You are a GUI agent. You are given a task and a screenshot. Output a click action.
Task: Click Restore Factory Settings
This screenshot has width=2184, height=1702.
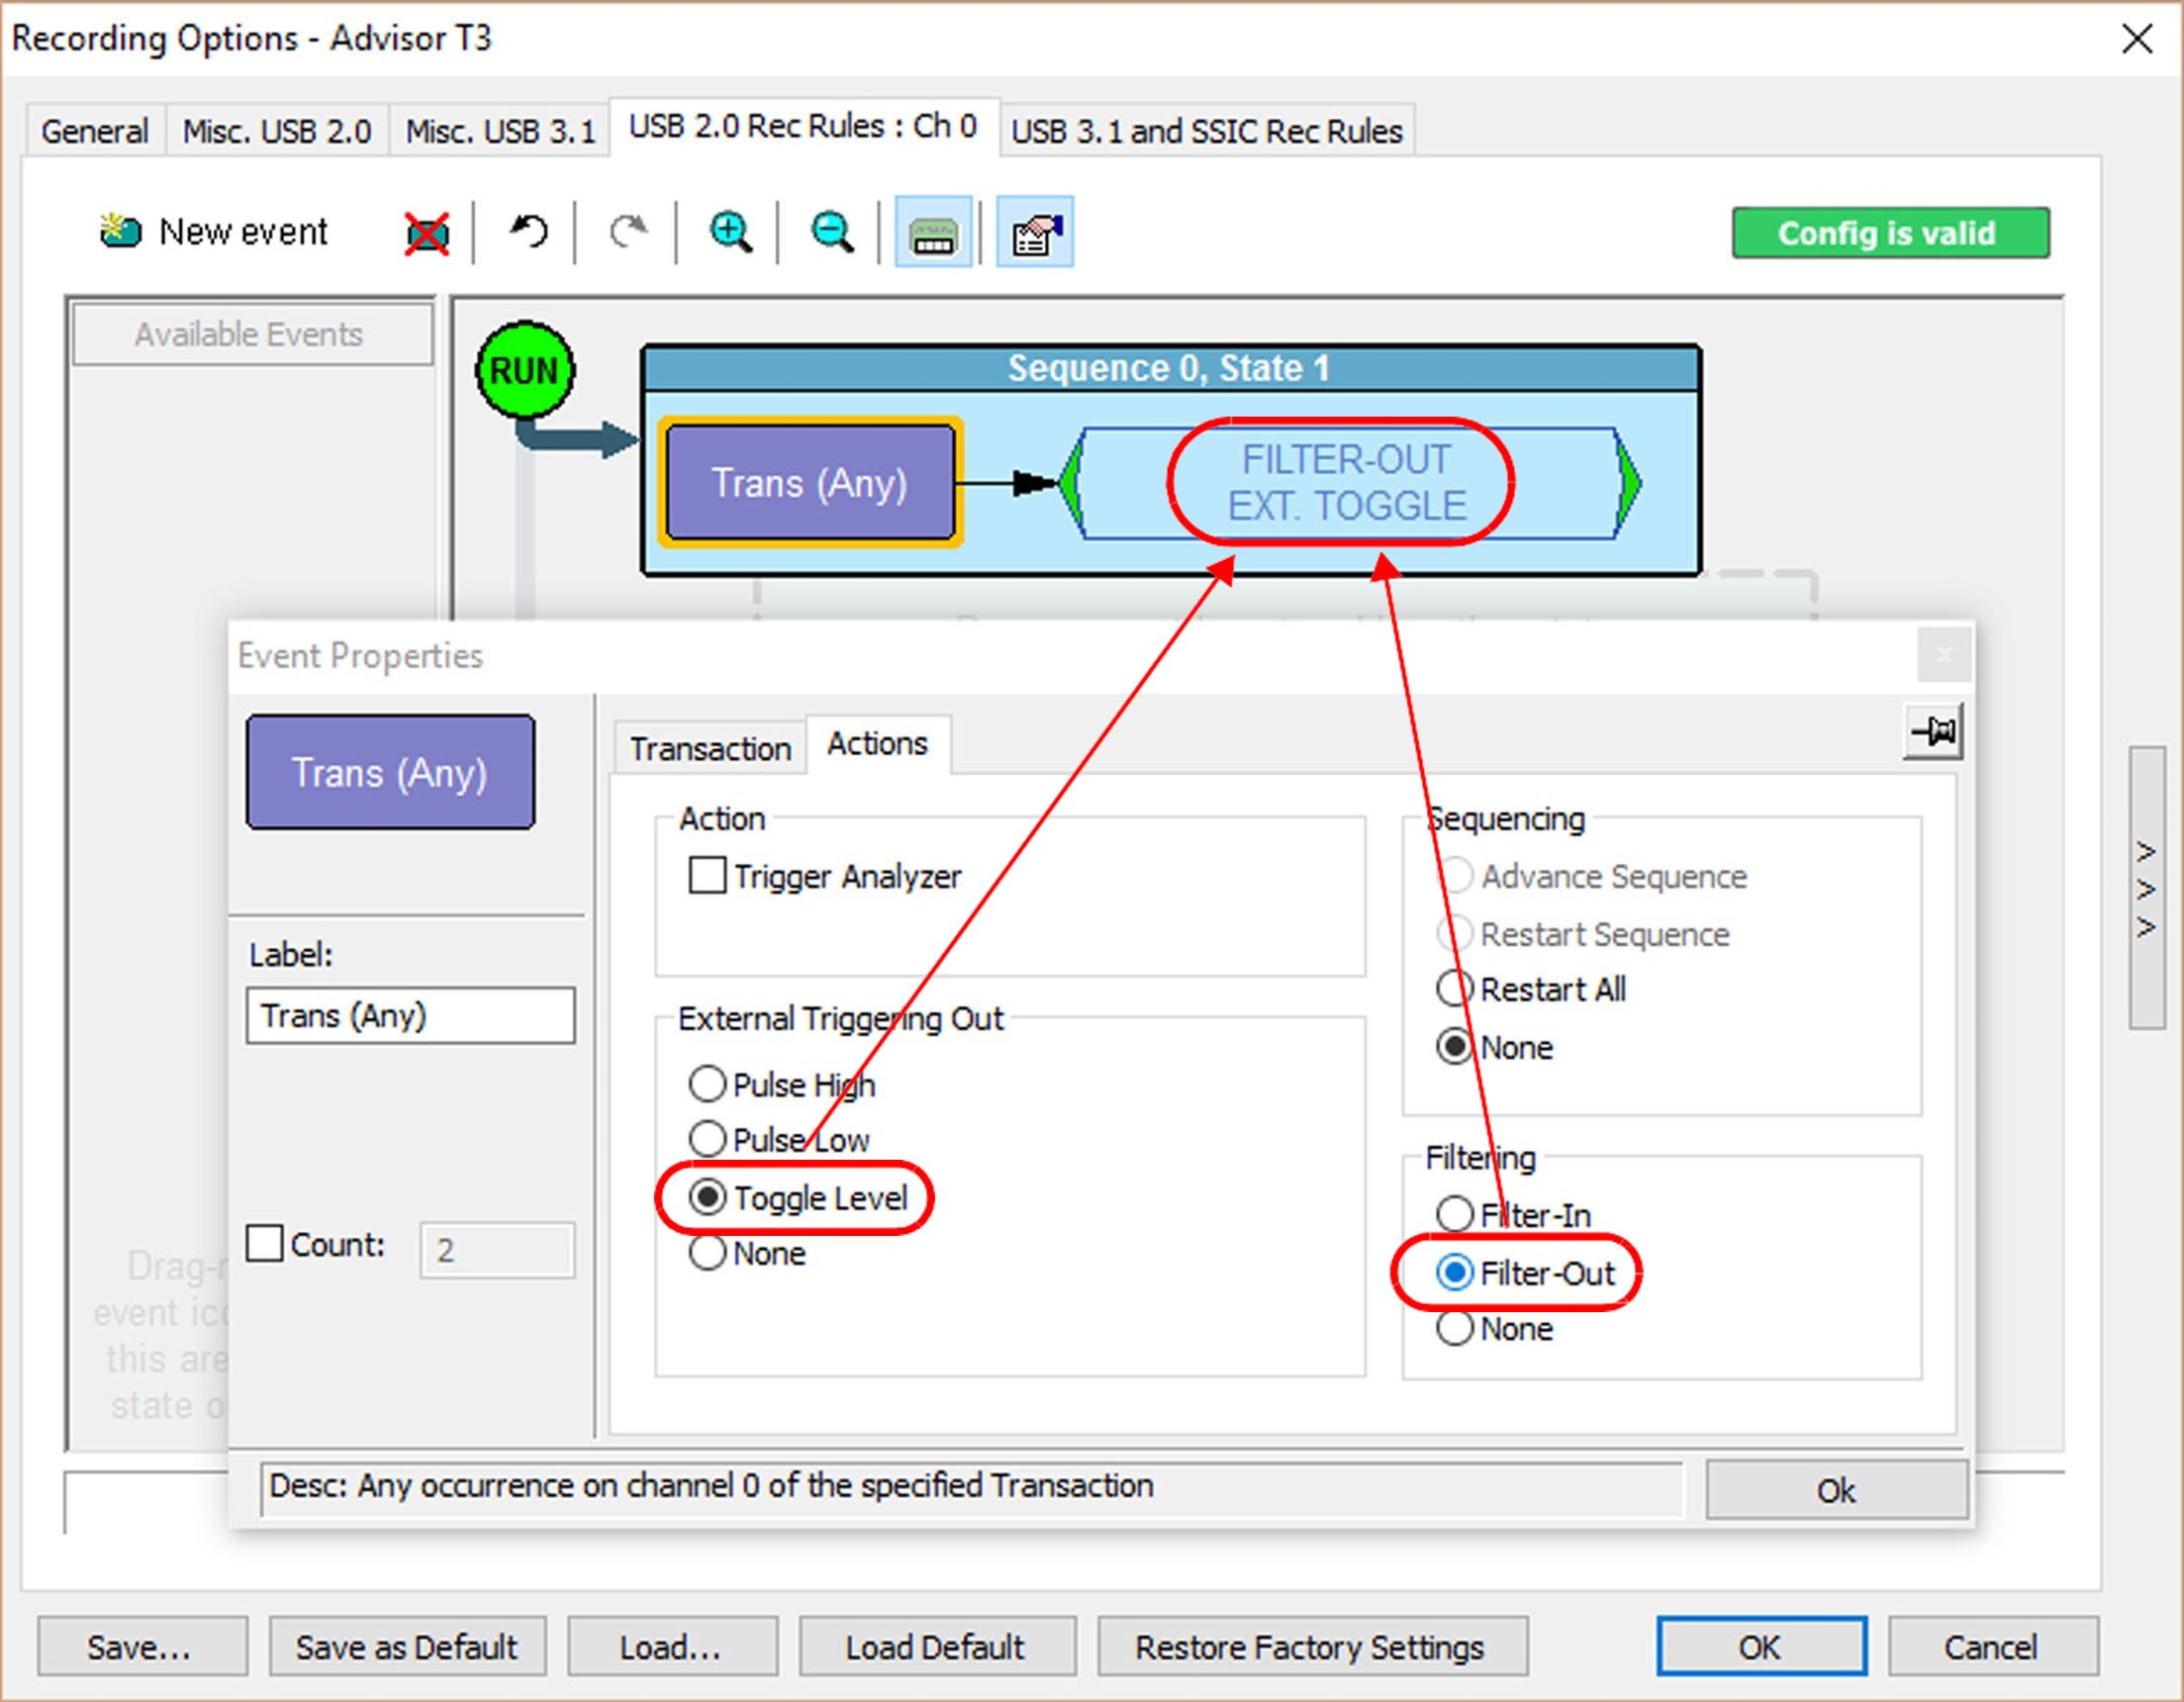[x=1312, y=1646]
